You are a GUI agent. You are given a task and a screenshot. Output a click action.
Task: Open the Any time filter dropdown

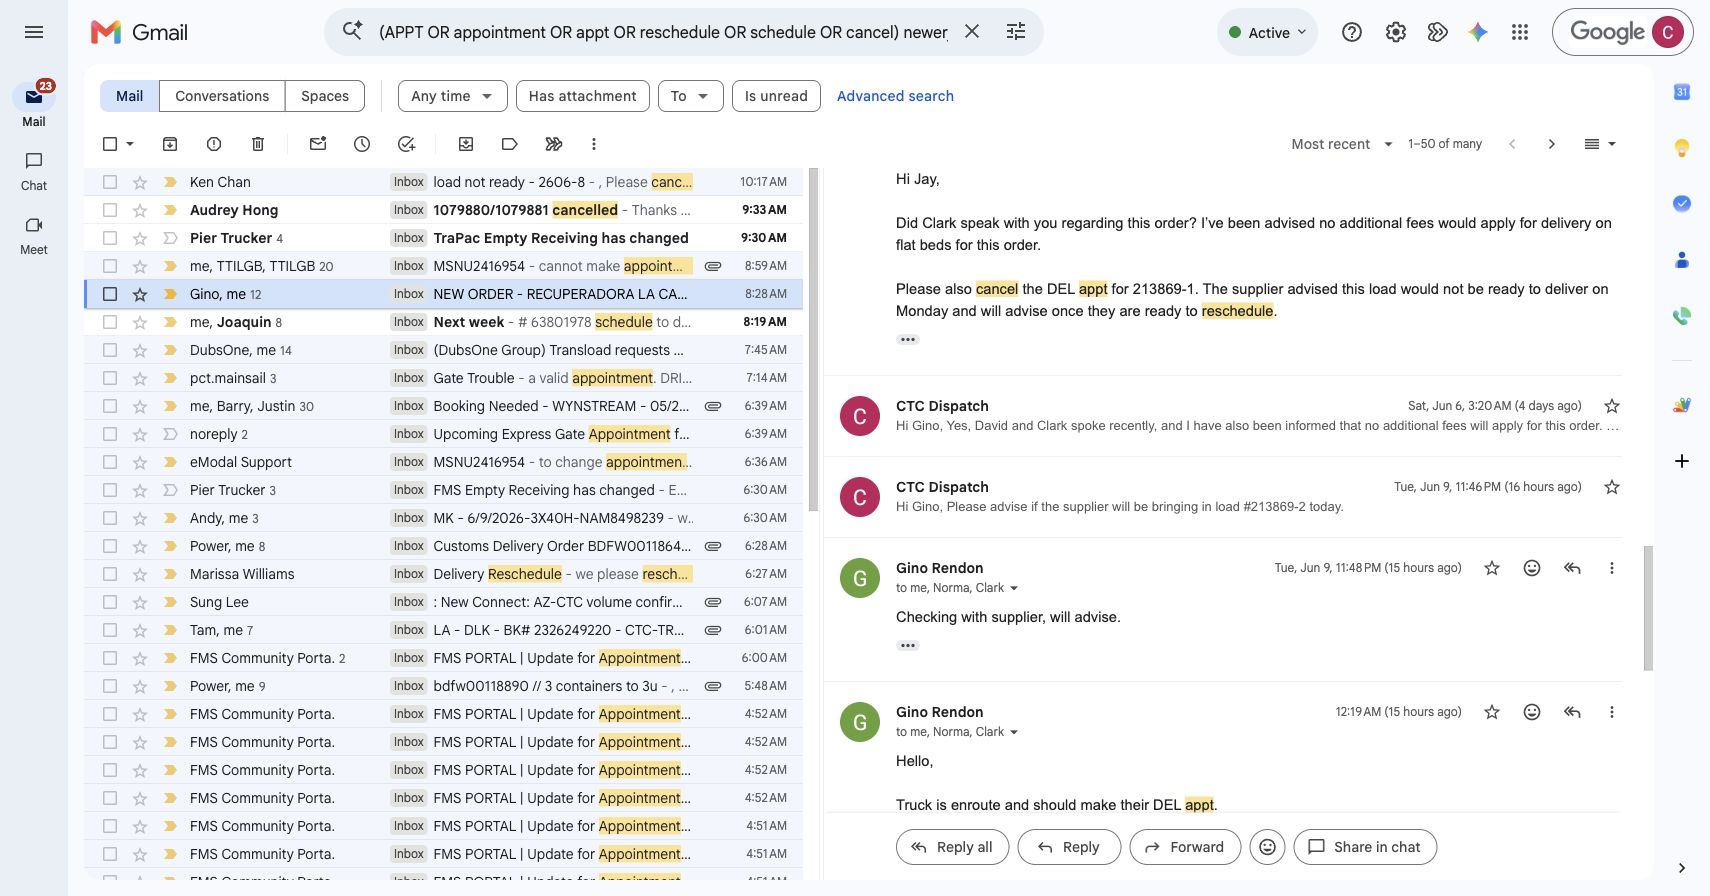pos(452,96)
